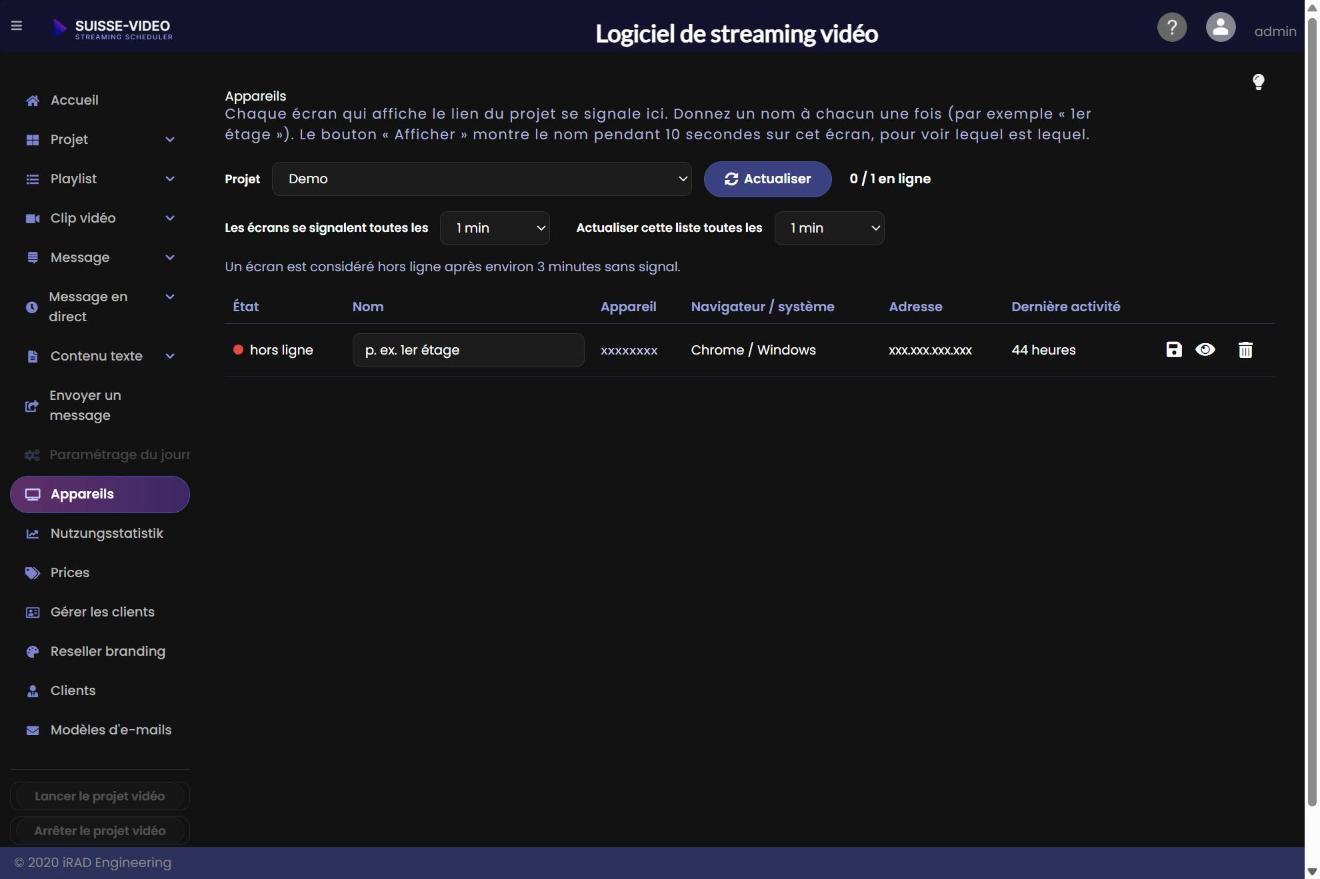Go to Accueil in the sidebar
This screenshot has width=1320, height=879.
(x=100, y=100)
